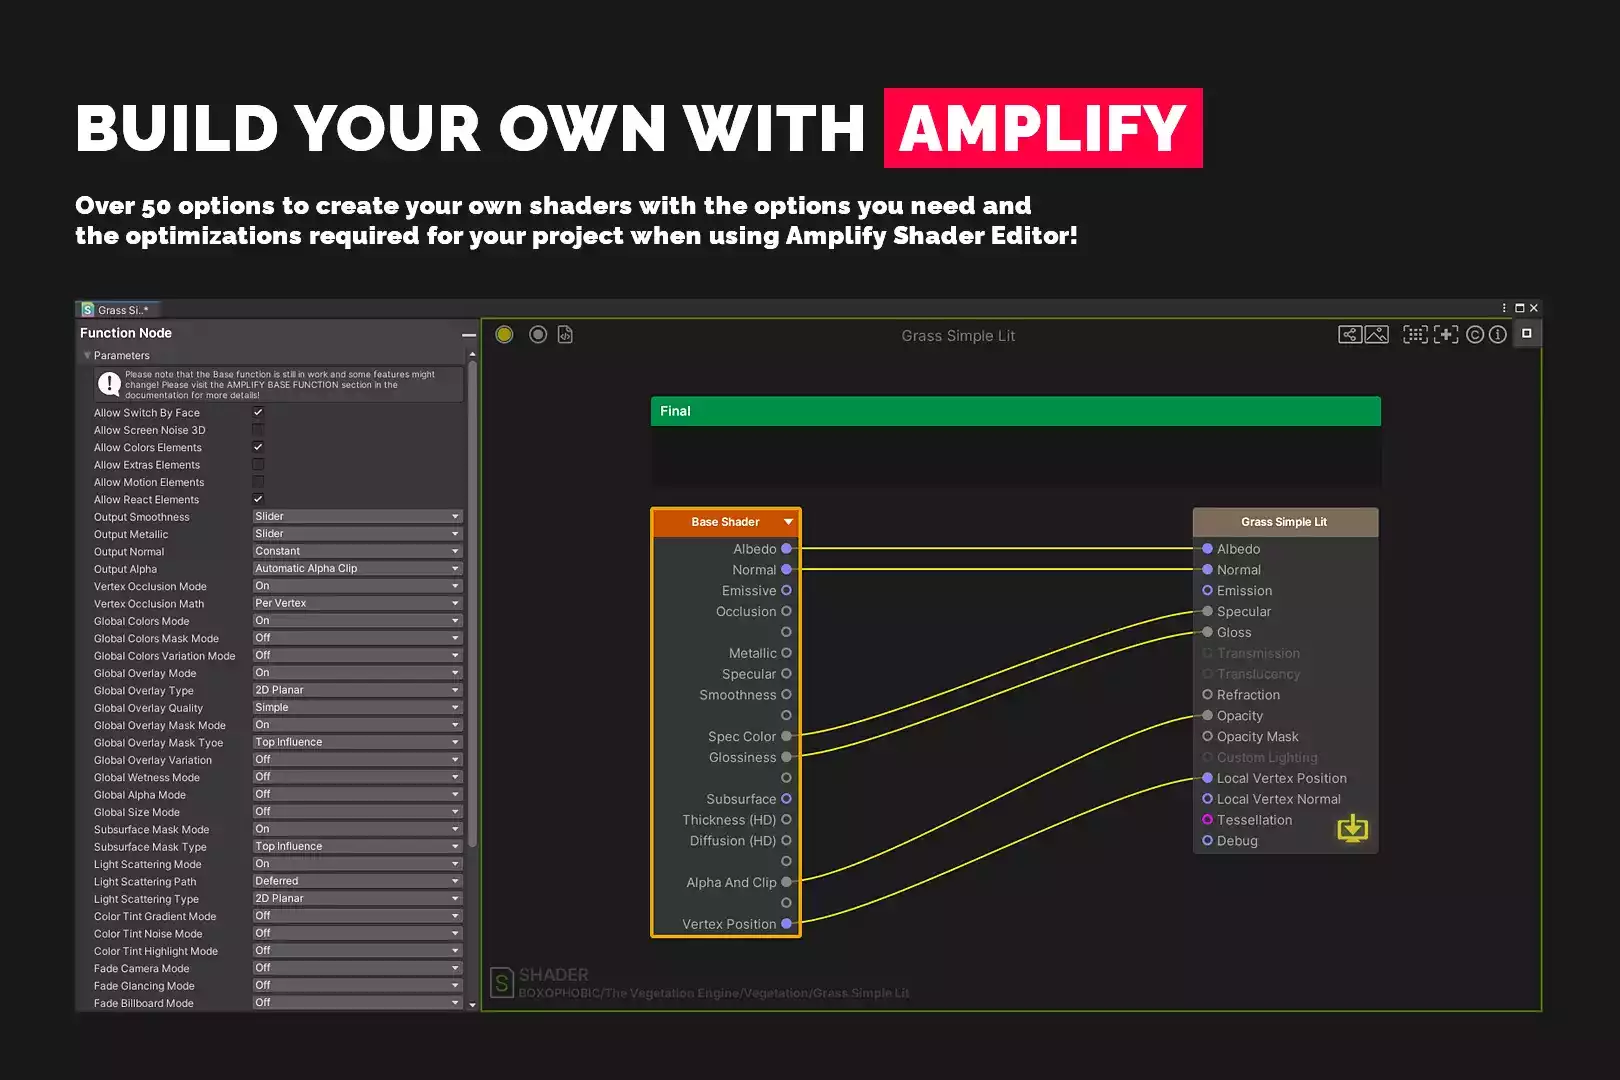1620x1080 pixels.
Task: Click Base Shader's Normal output port
Action: pyautogui.click(x=786, y=570)
